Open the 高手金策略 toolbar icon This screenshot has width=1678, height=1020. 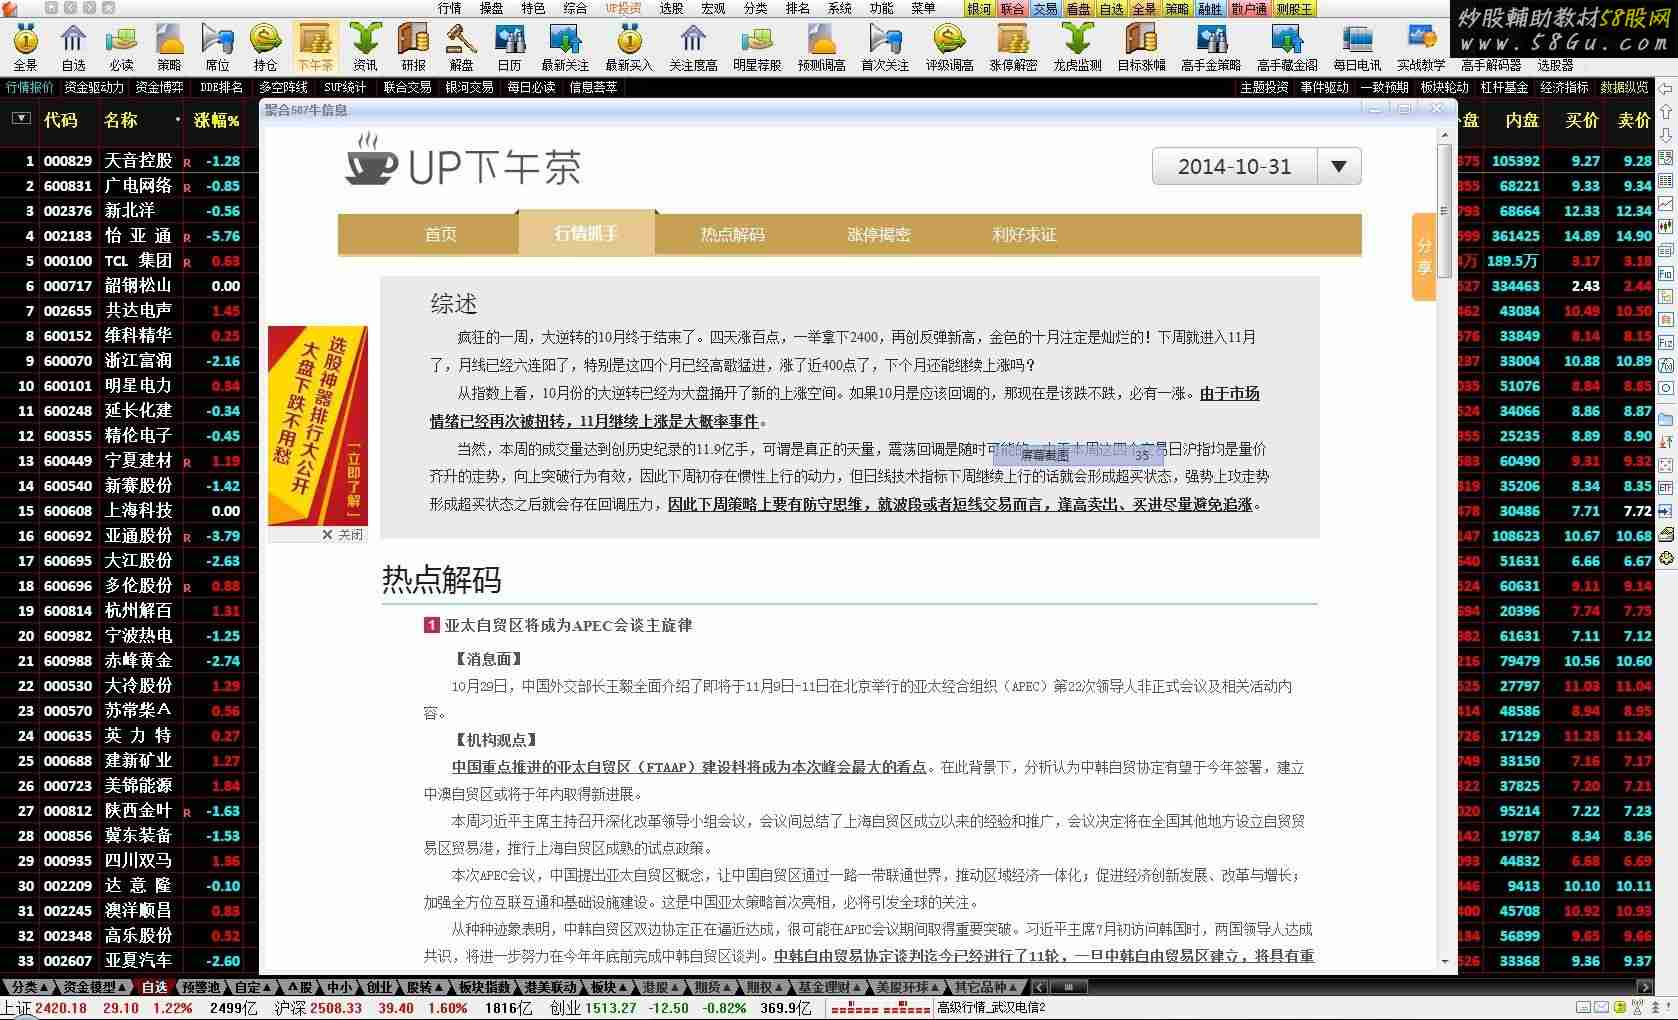pos(1211,47)
